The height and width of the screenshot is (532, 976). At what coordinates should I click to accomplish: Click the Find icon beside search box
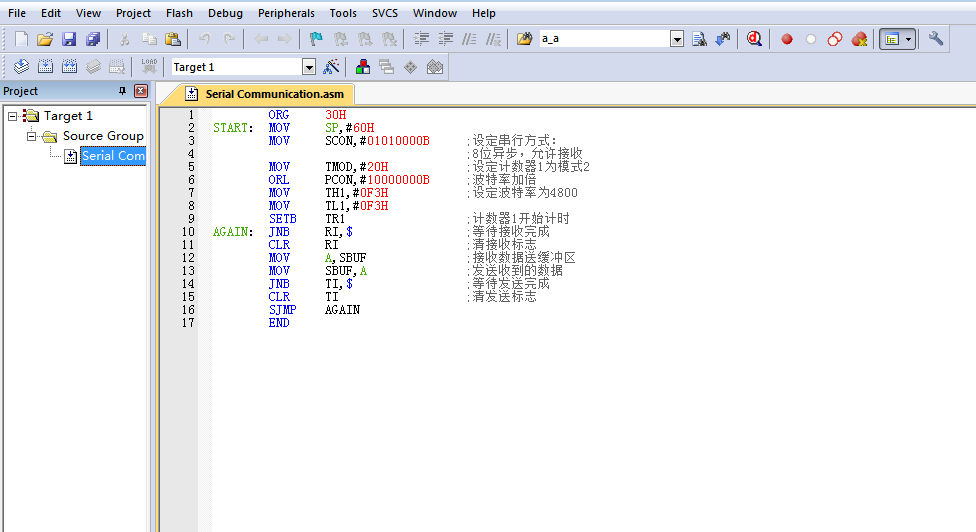point(699,39)
